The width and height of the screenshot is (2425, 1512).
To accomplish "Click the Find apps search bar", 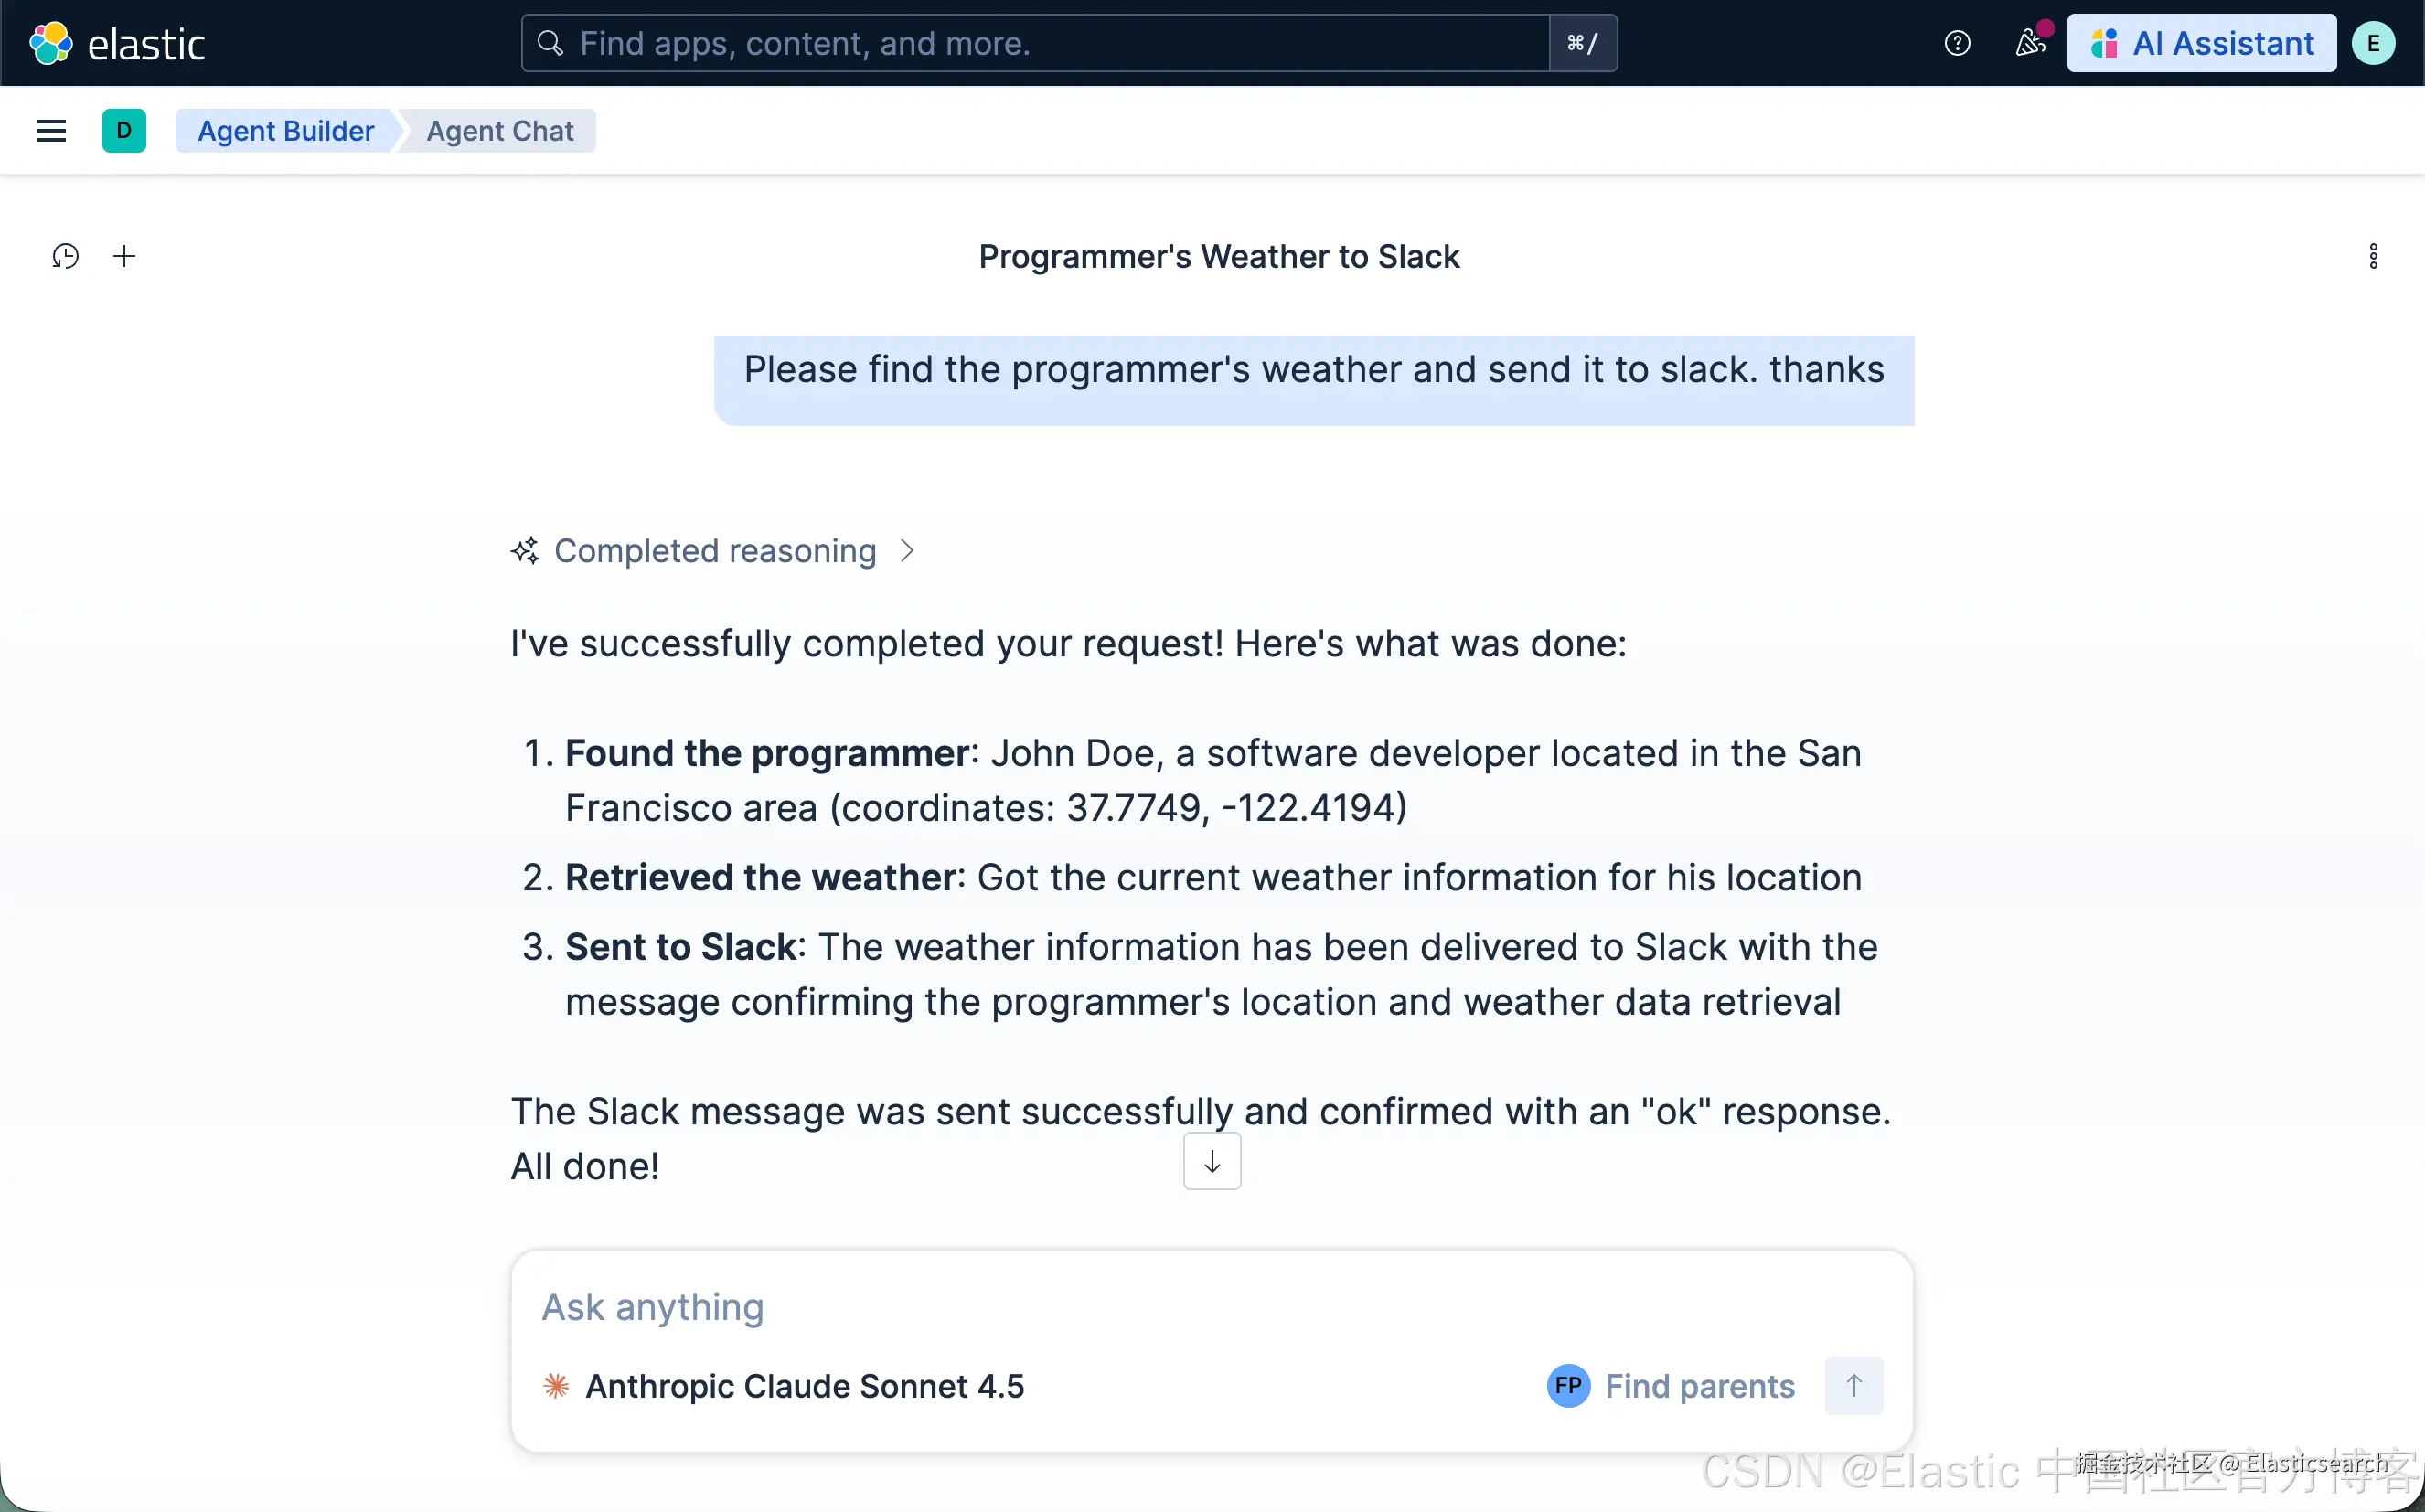I will pyautogui.click(x=1035, y=43).
